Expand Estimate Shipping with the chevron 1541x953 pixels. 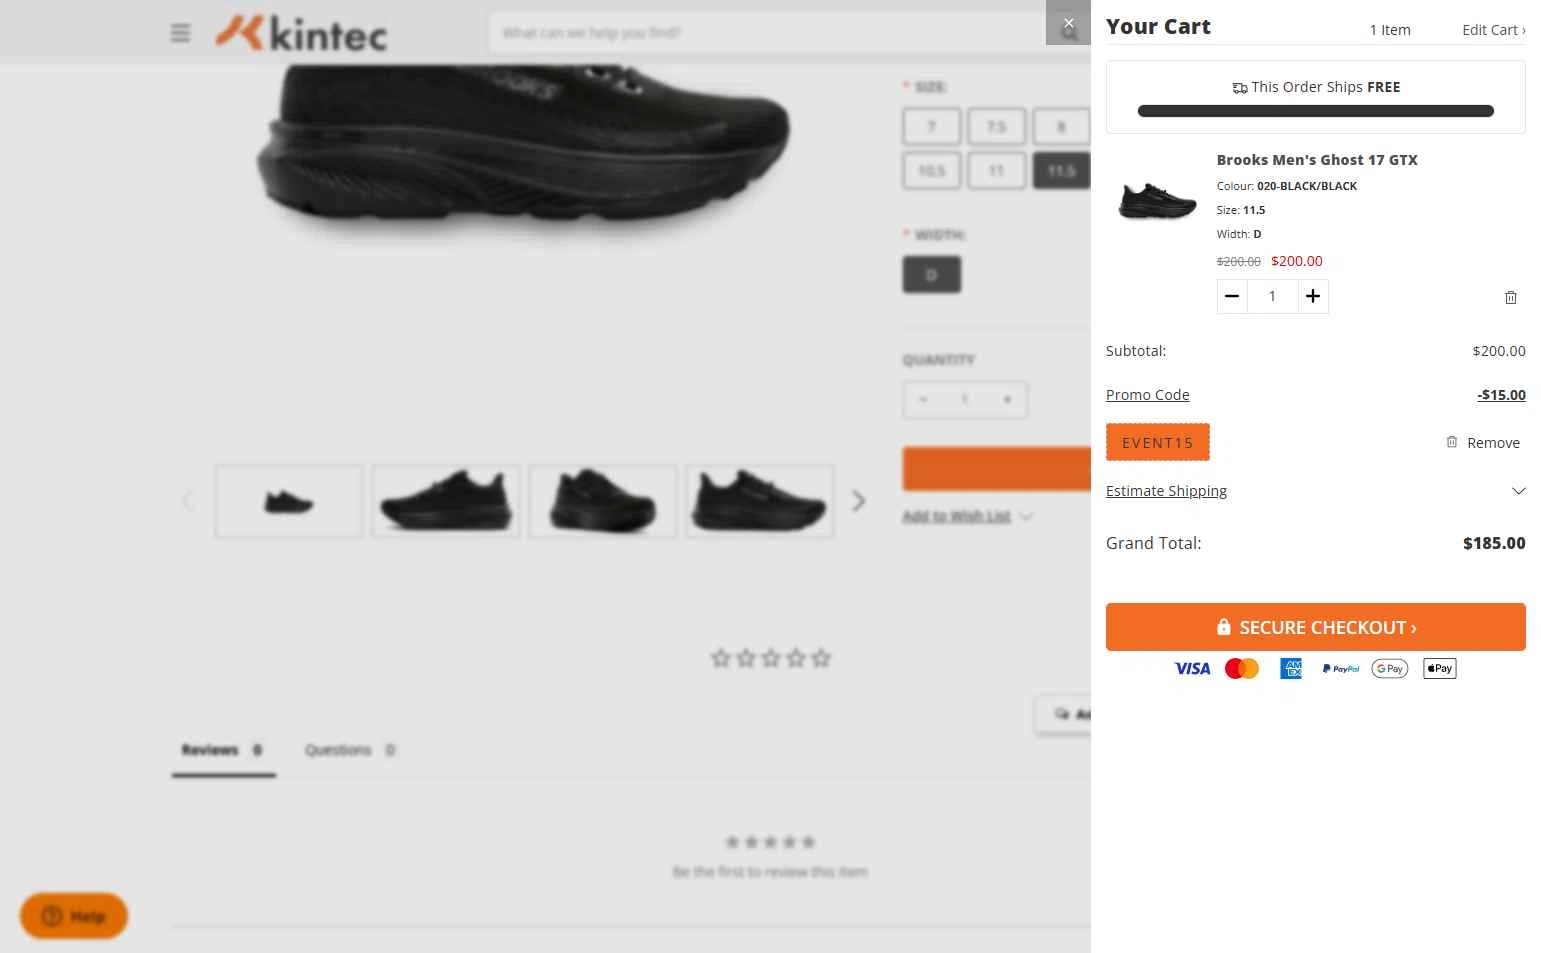(1518, 491)
